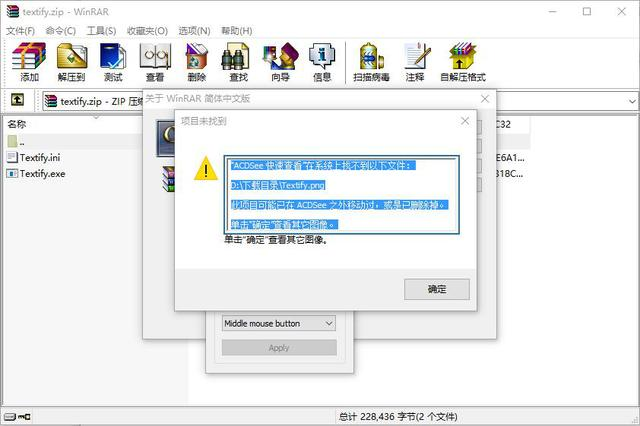This screenshot has height=426, width=640.
Task: Close the 关于 WinRAR dialog
Action: [x=485, y=99]
